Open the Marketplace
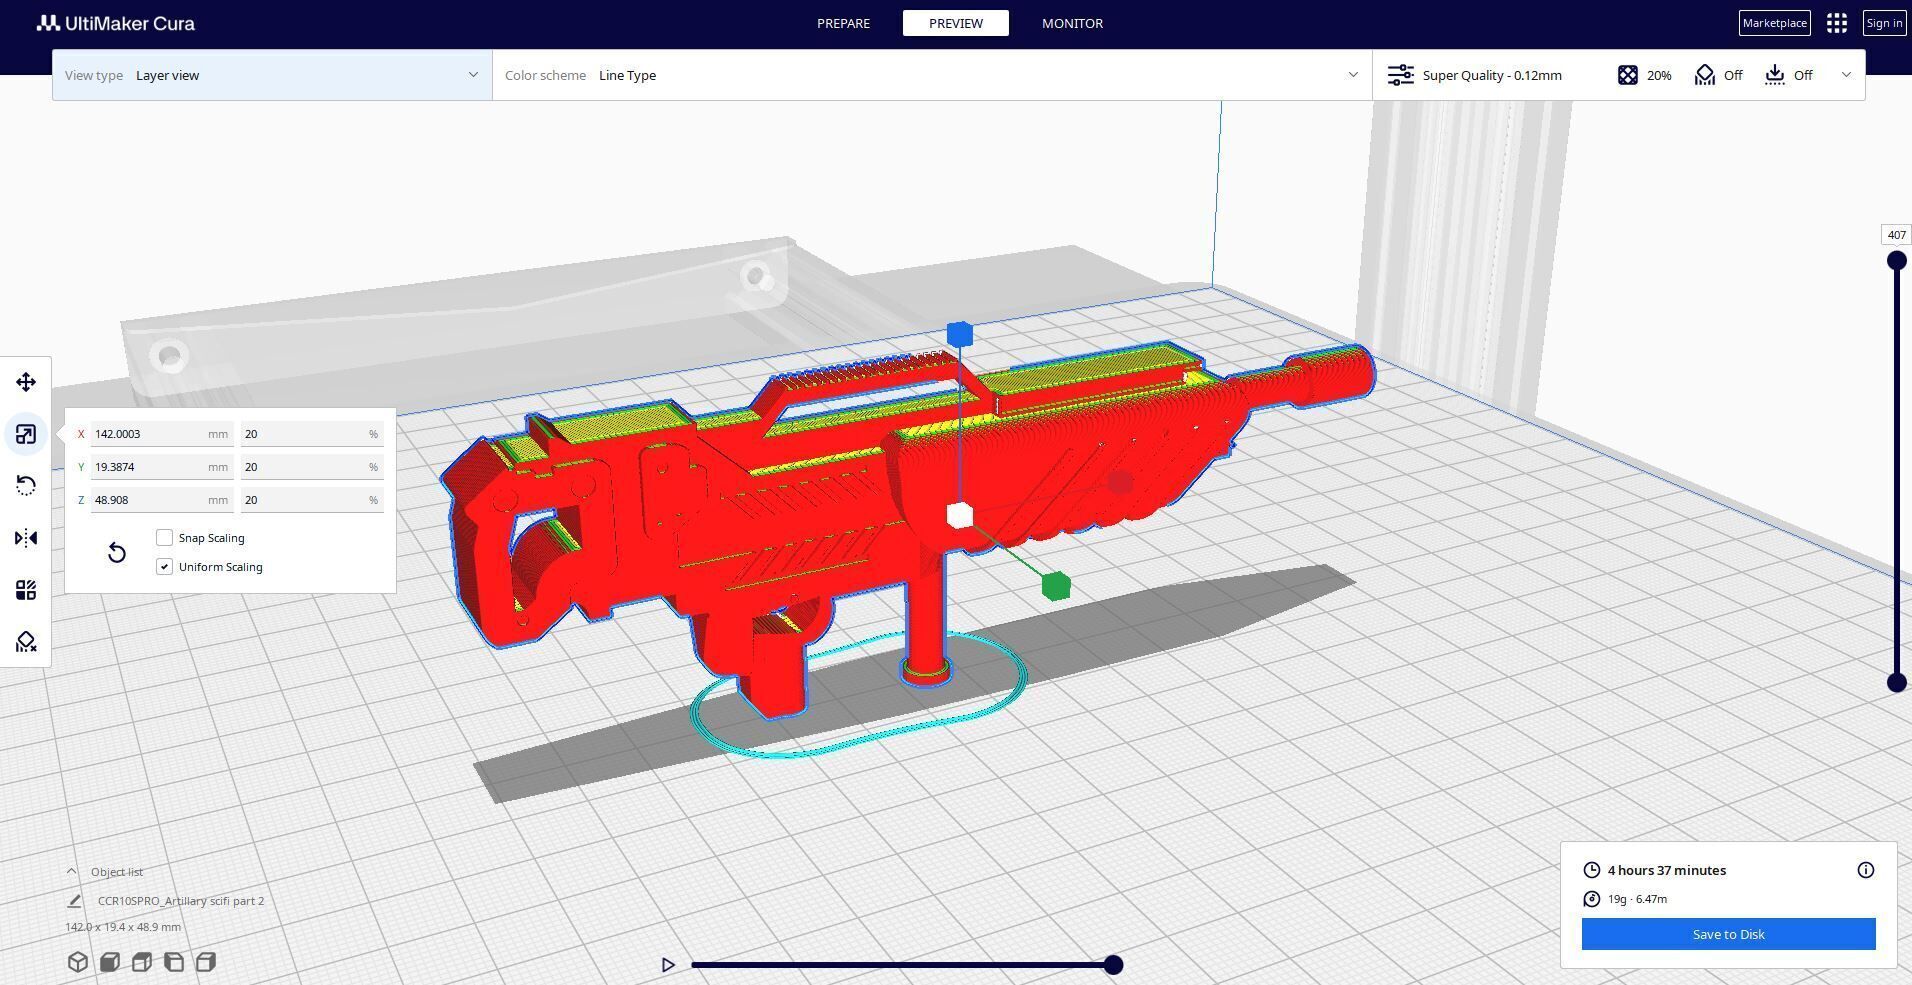The image size is (1912, 985). click(1775, 23)
